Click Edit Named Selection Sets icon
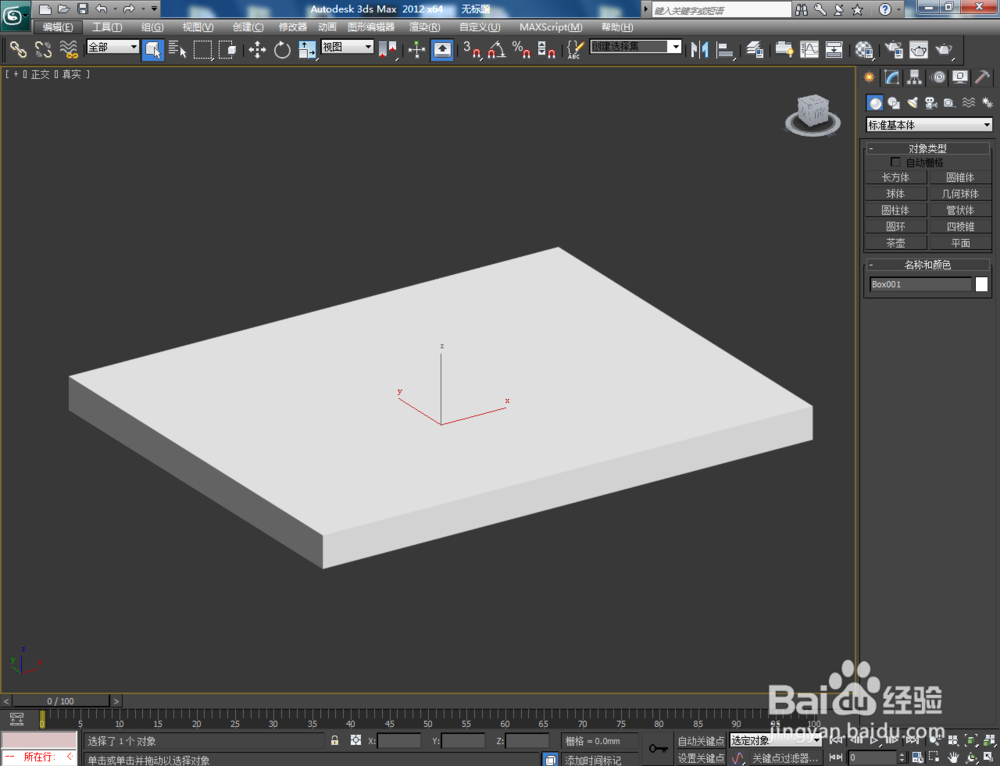This screenshot has height=766, width=1000. pyautogui.click(x=575, y=50)
